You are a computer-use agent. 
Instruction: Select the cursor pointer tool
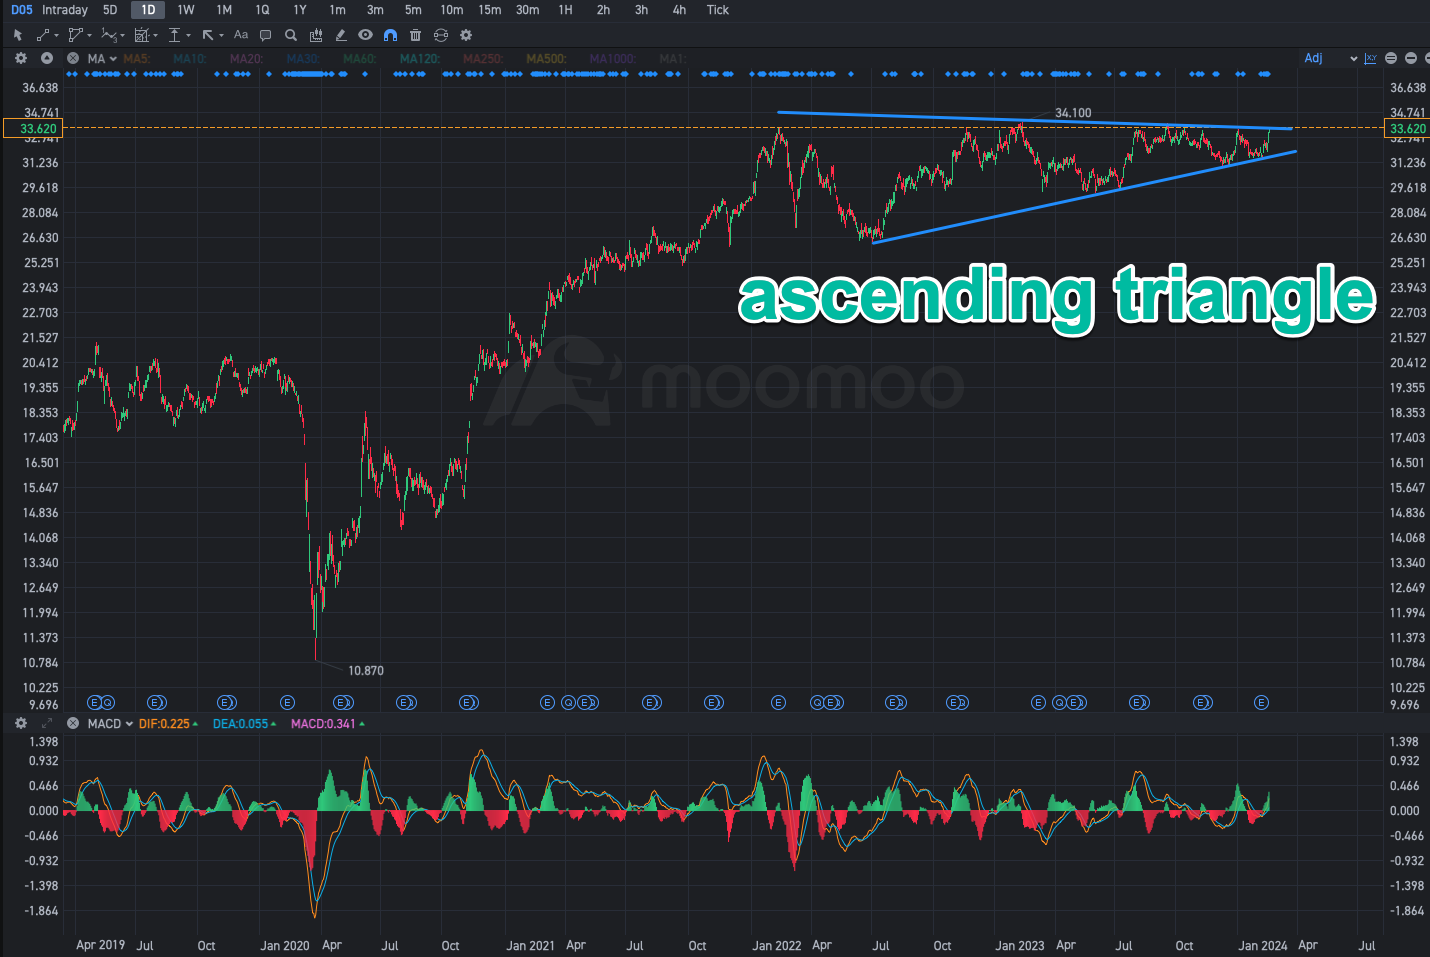coord(18,35)
